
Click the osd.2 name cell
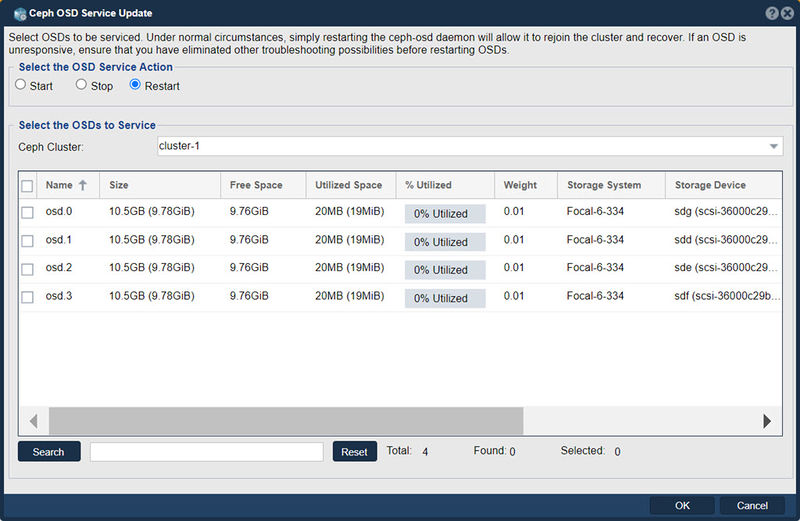click(x=59, y=267)
